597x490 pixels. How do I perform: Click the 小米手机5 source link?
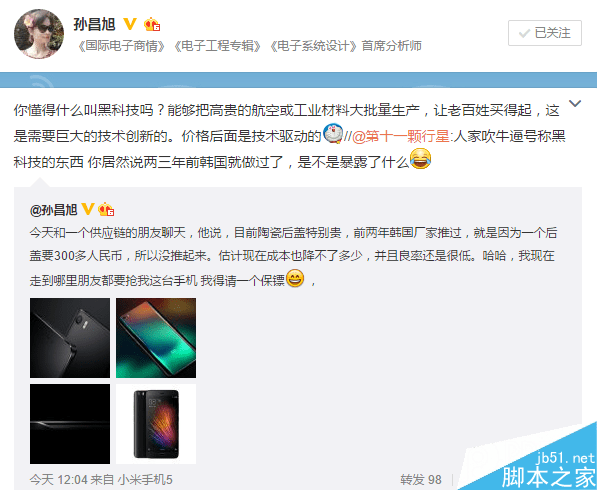(x=145, y=479)
